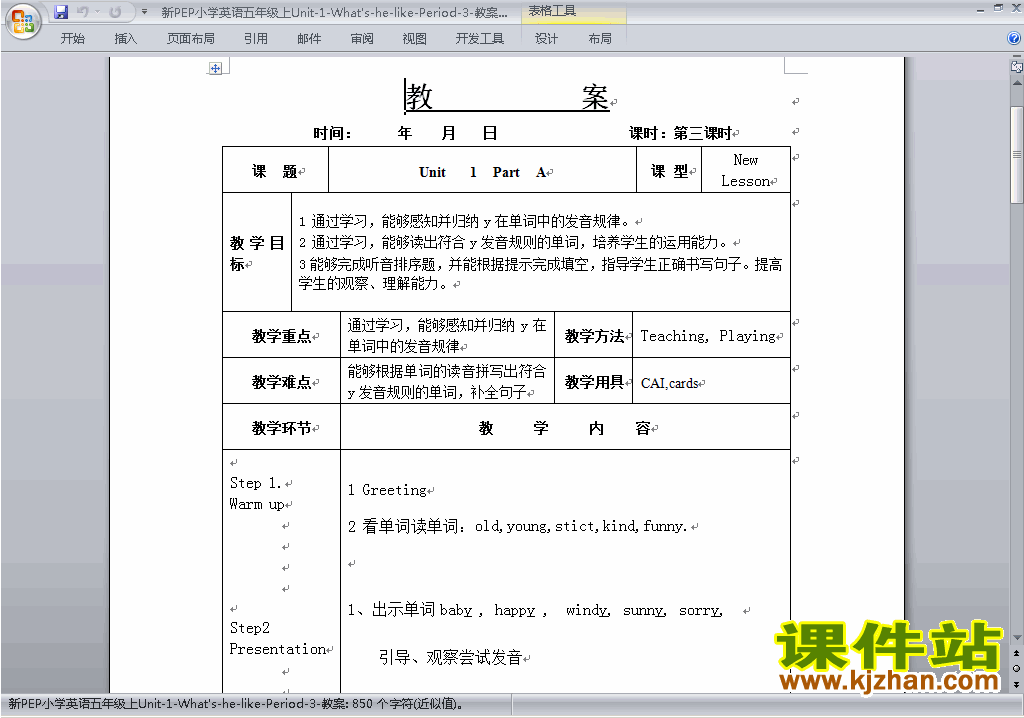1024x718 pixels.
Task: Click the 教学重点 cell
Action: point(281,335)
